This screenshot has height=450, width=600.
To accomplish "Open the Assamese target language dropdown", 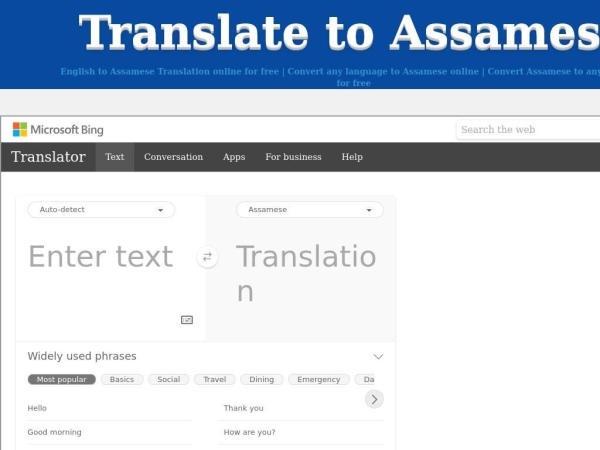I will pos(310,210).
